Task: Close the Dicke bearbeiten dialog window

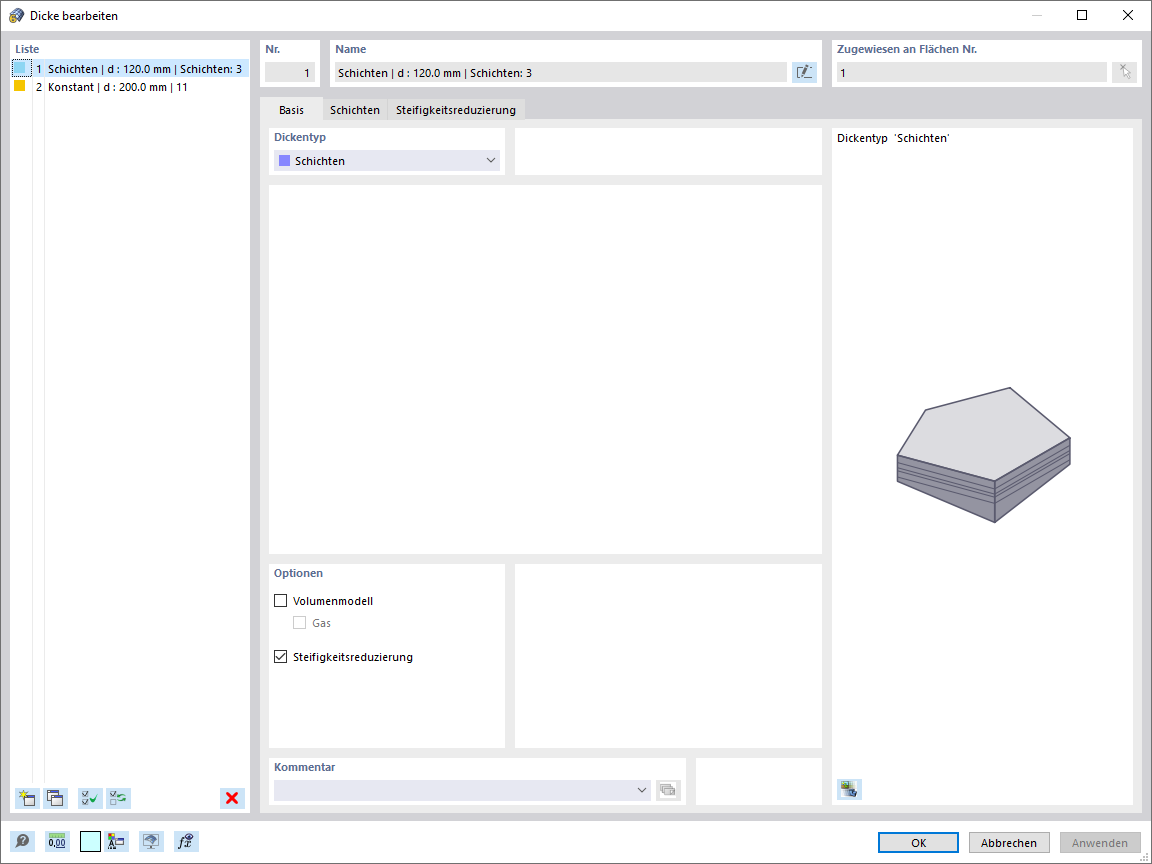Action: (1127, 15)
